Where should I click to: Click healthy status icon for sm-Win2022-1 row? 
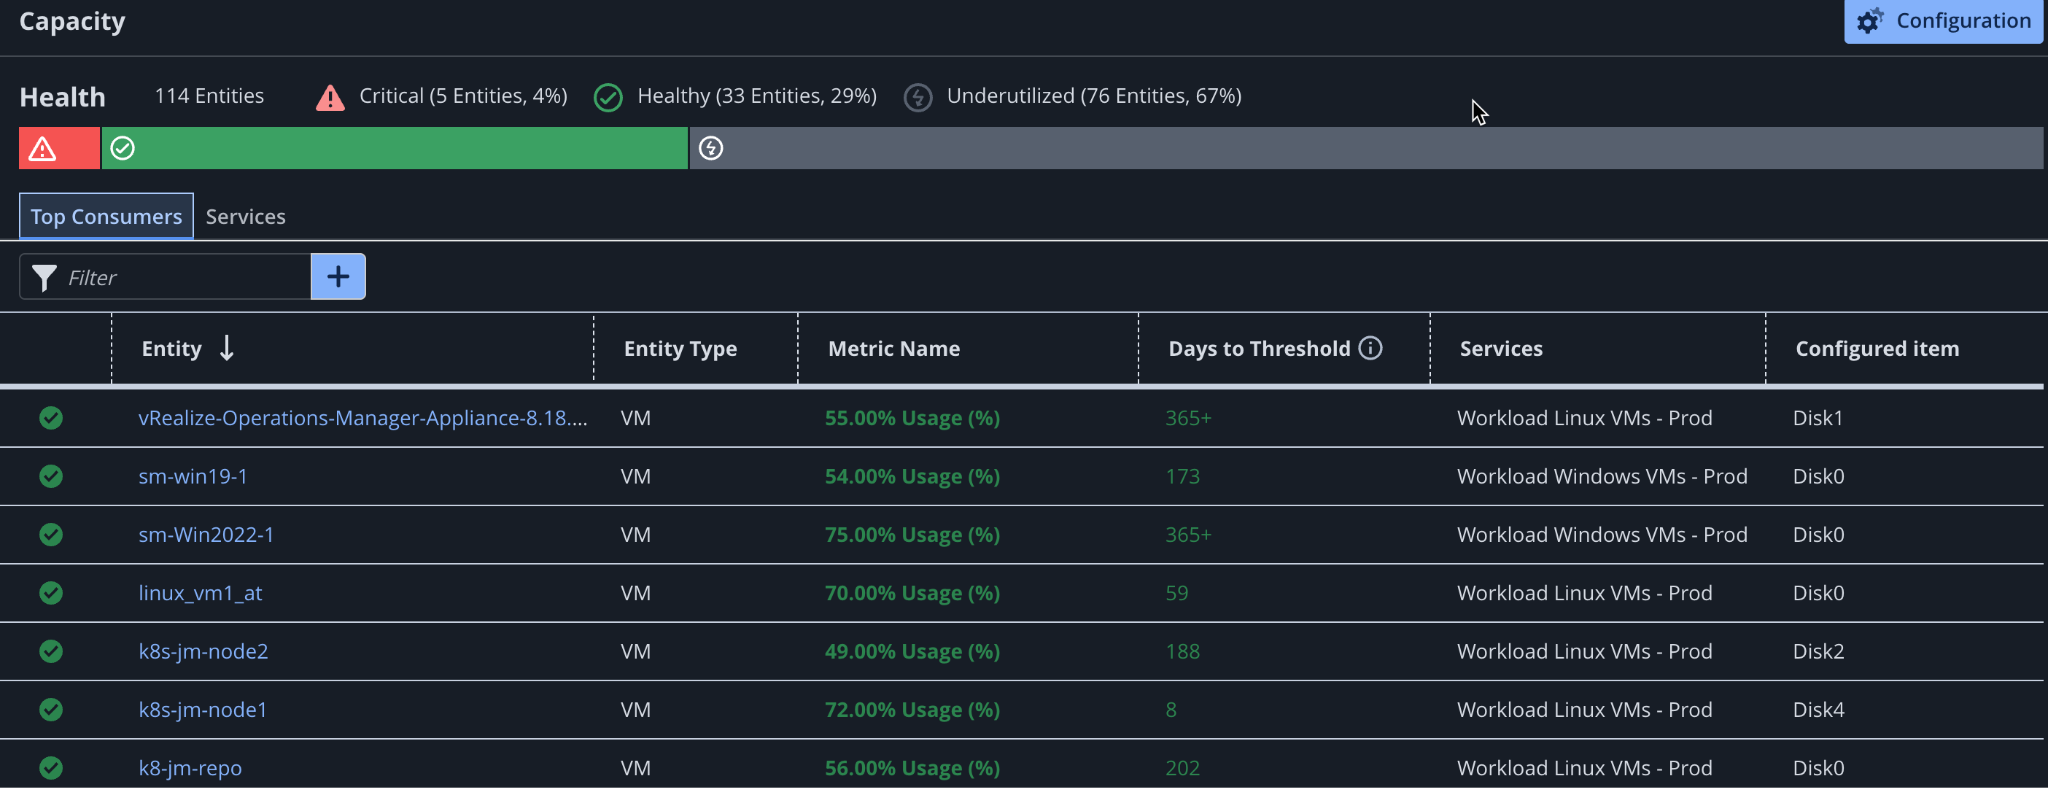[x=51, y=535]
